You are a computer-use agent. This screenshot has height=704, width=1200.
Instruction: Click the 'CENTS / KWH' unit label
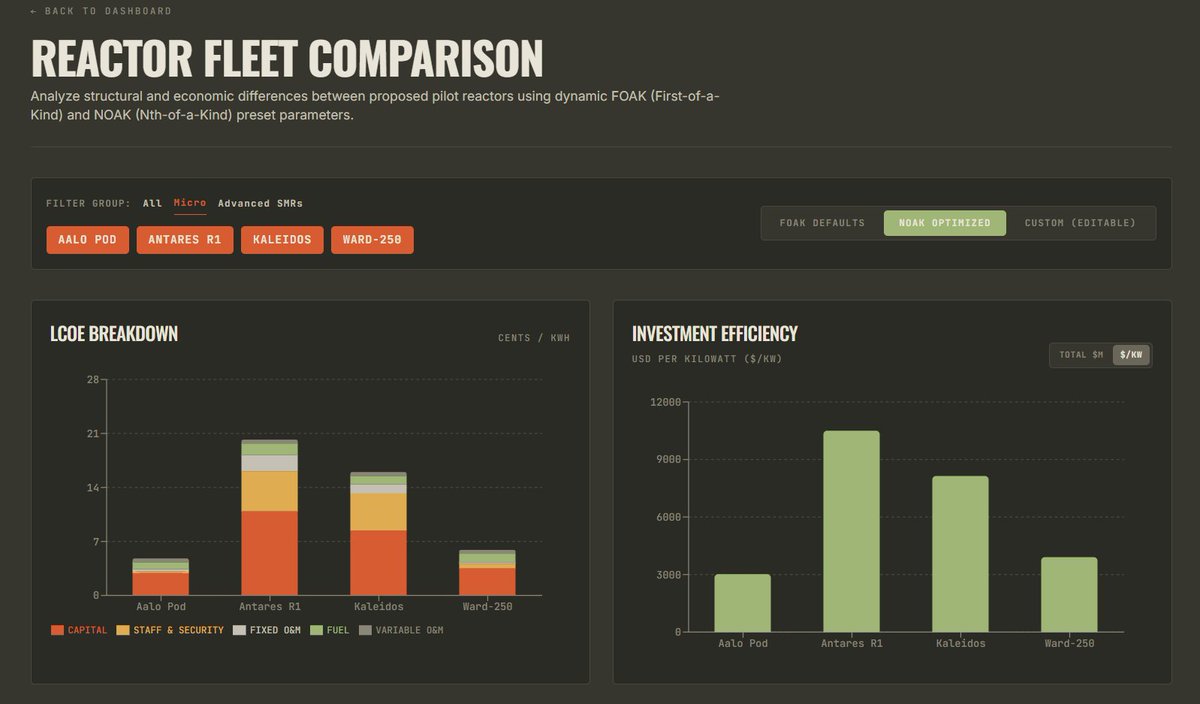pos(534,338)
